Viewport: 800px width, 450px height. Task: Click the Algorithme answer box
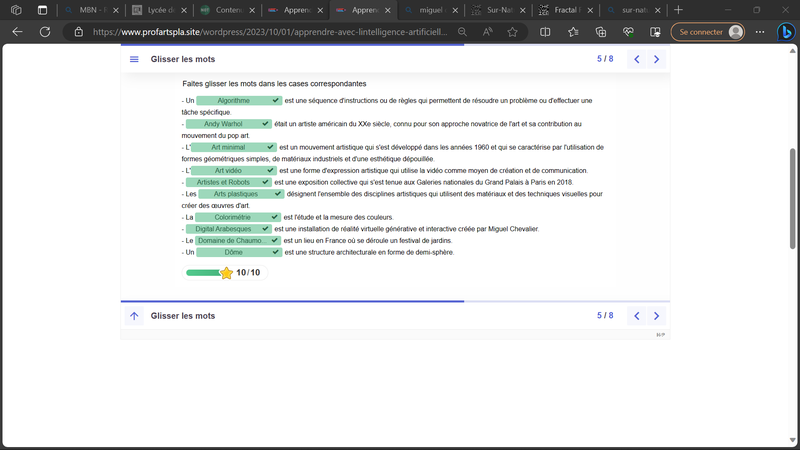233,101
